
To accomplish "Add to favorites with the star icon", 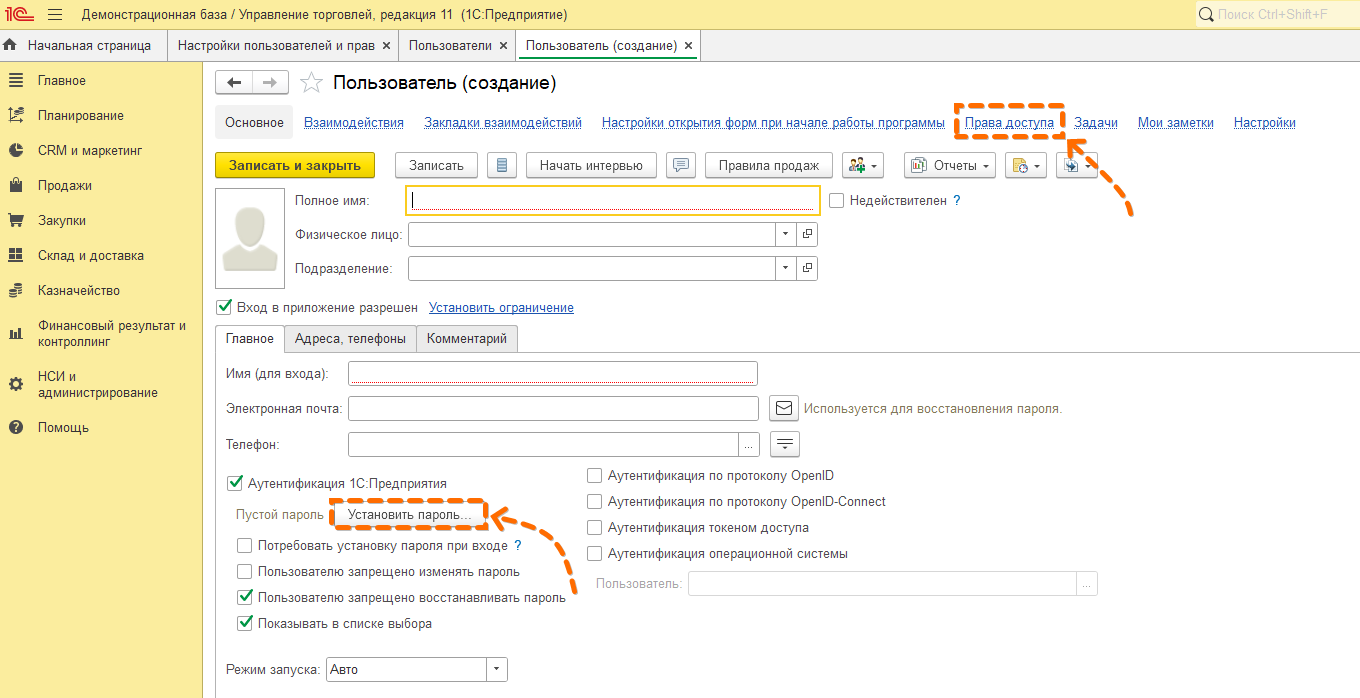I will click(312, 83).
